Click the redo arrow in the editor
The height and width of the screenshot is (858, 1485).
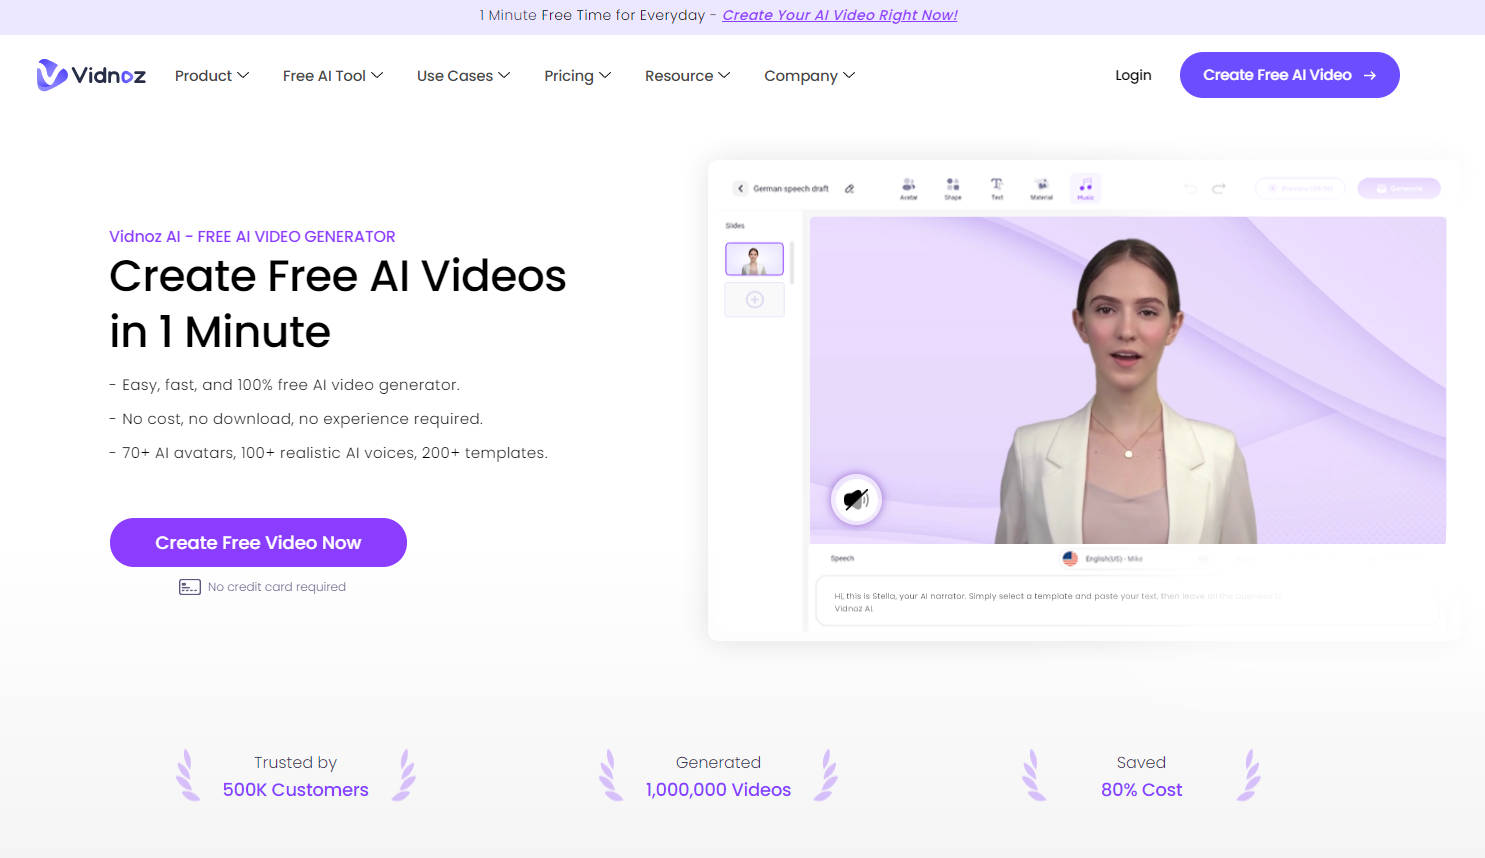coord(1219,188)
